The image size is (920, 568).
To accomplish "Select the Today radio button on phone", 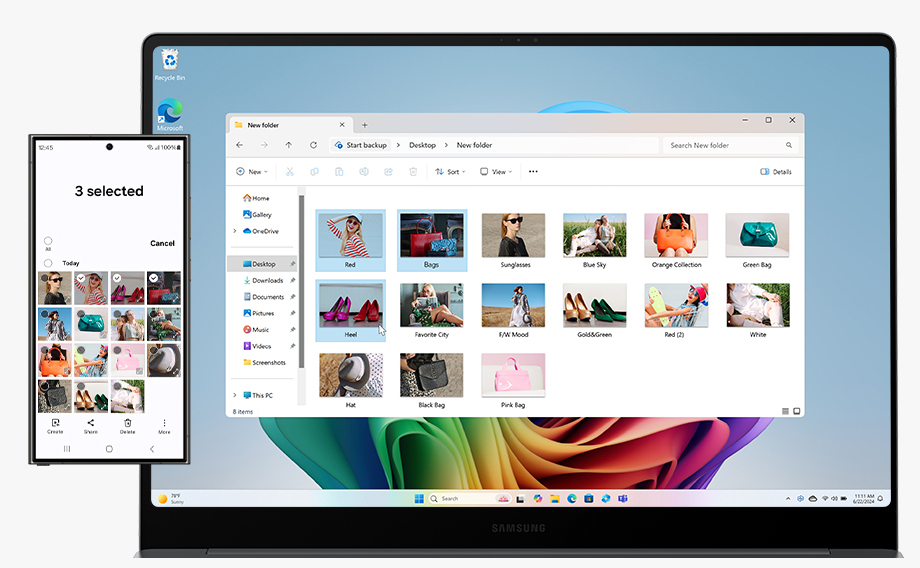I will pyautogui.click(x=48, y=263).
